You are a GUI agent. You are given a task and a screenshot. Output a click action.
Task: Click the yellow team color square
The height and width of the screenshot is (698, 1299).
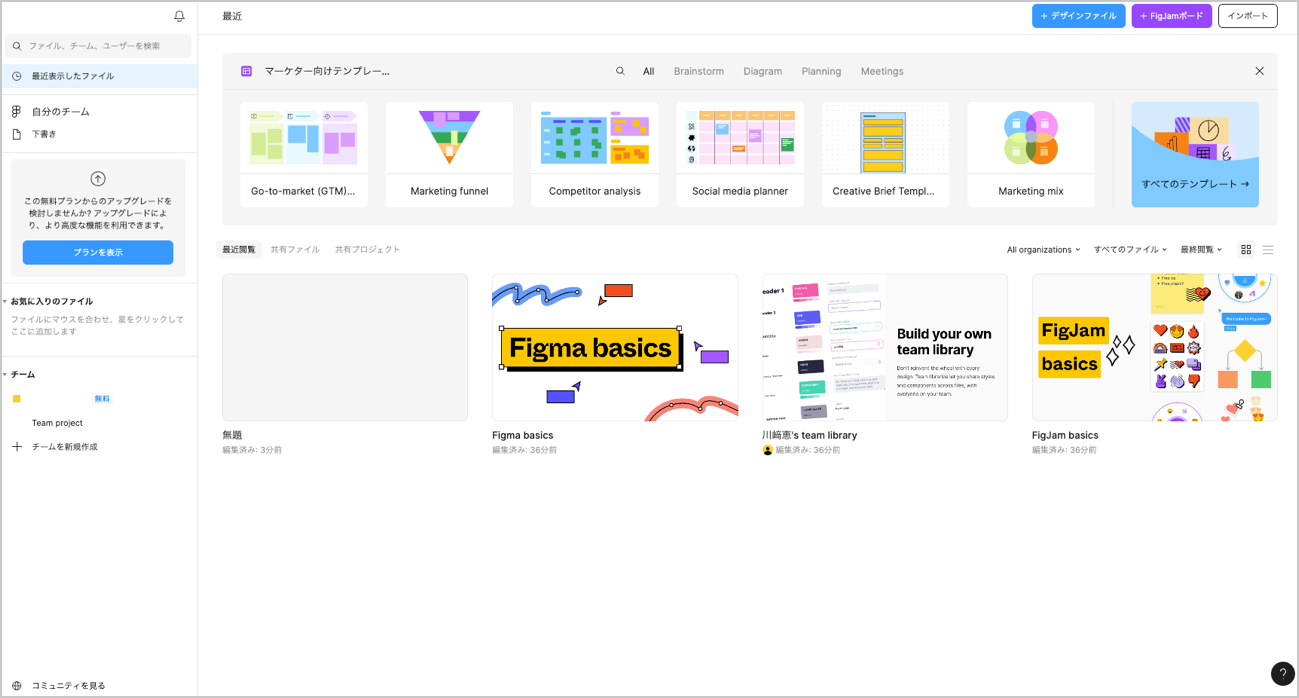click(16, 399)
